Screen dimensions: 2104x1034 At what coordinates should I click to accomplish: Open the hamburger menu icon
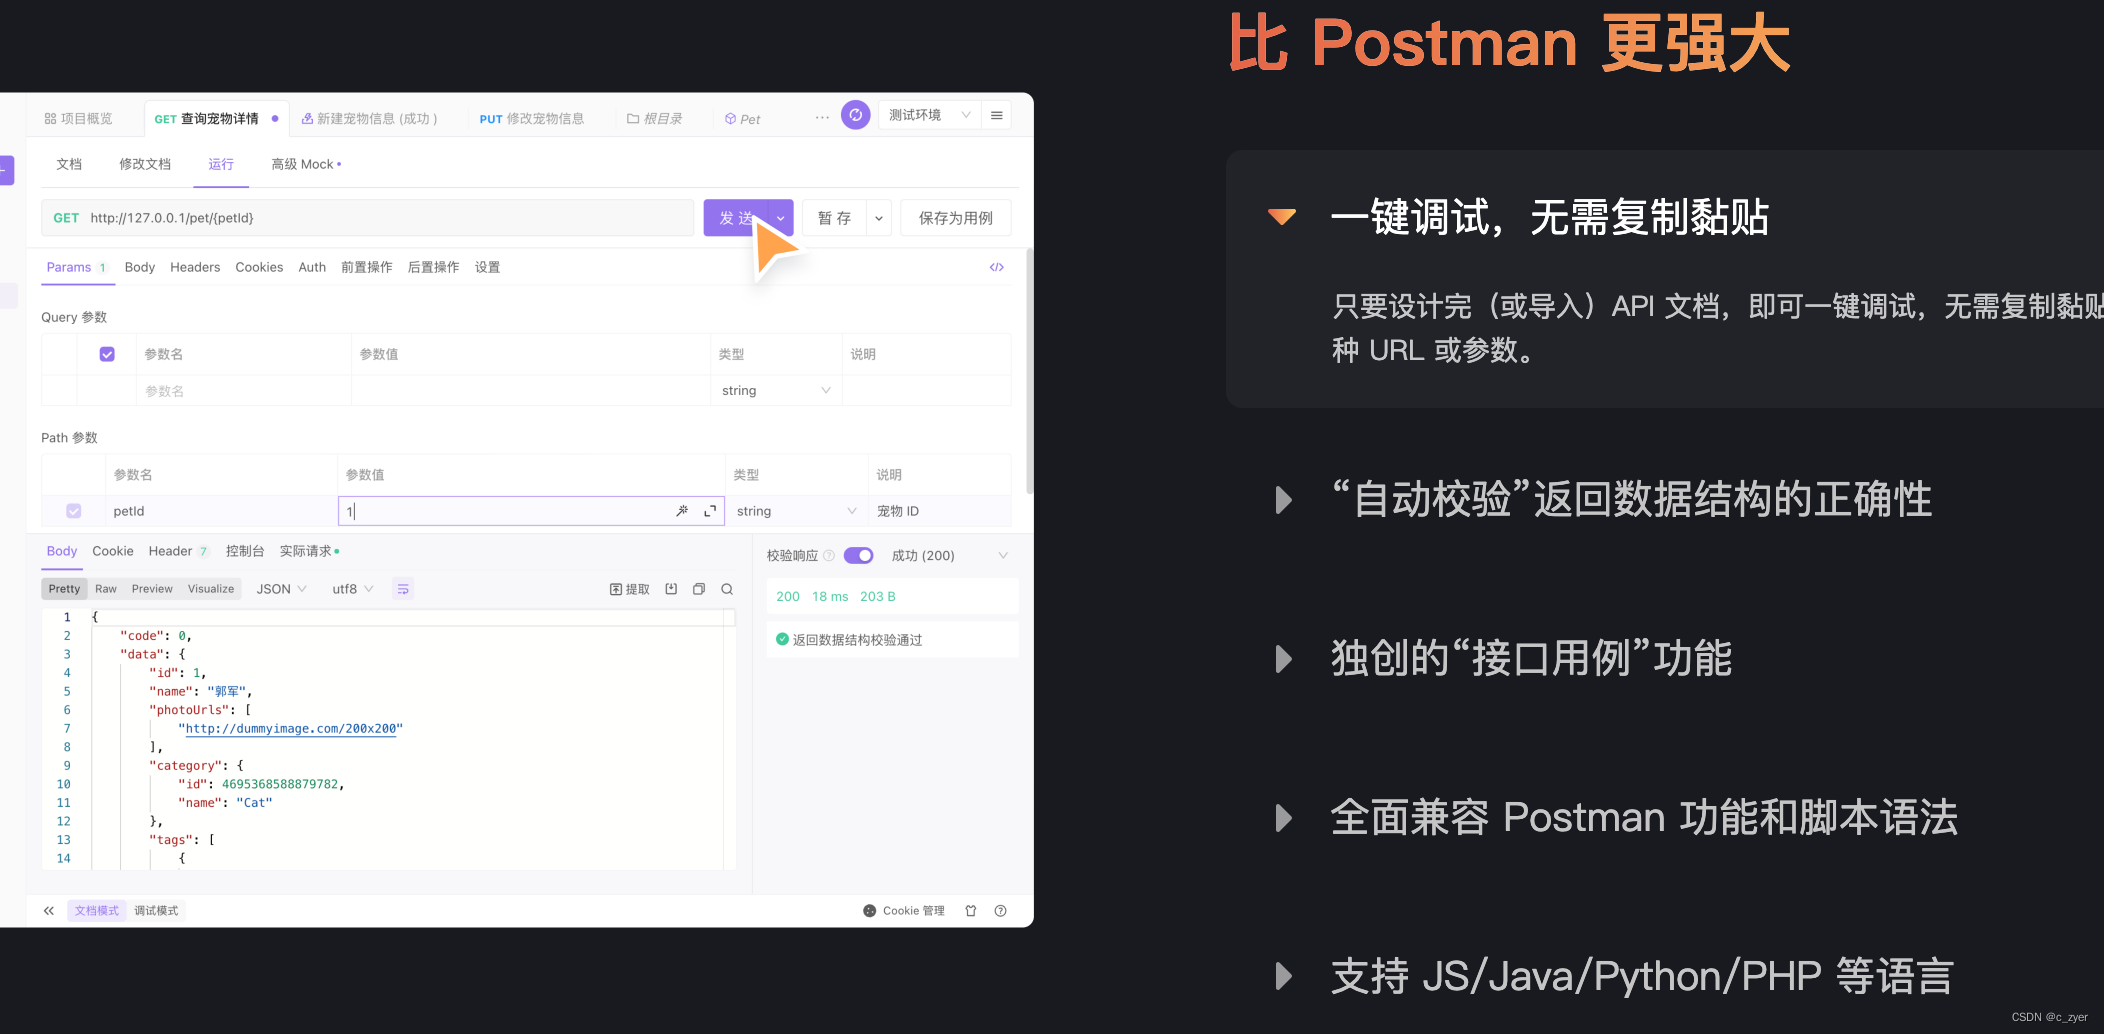997,115
